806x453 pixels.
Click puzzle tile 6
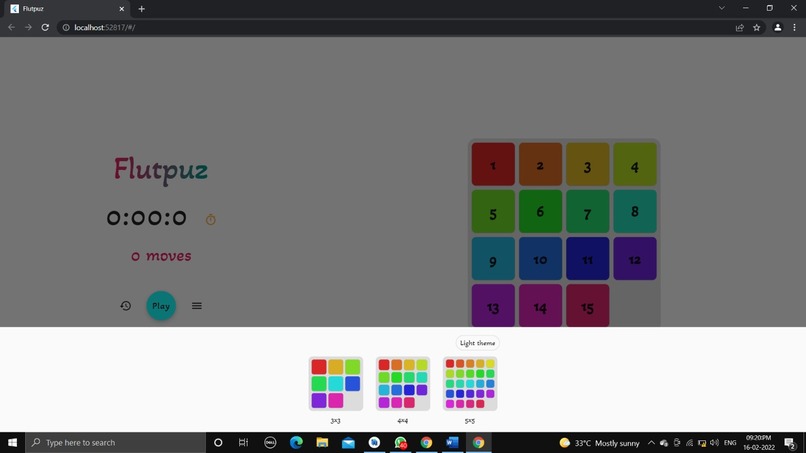click(x=540, y=211)
